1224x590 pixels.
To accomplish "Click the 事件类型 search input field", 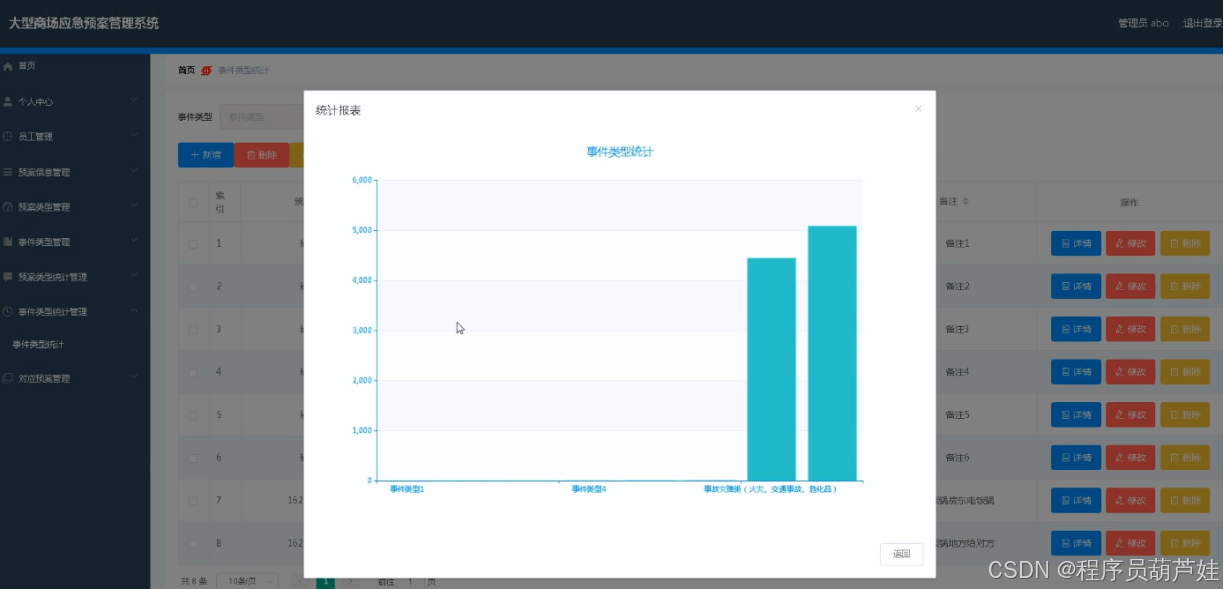I will (262, 117).
